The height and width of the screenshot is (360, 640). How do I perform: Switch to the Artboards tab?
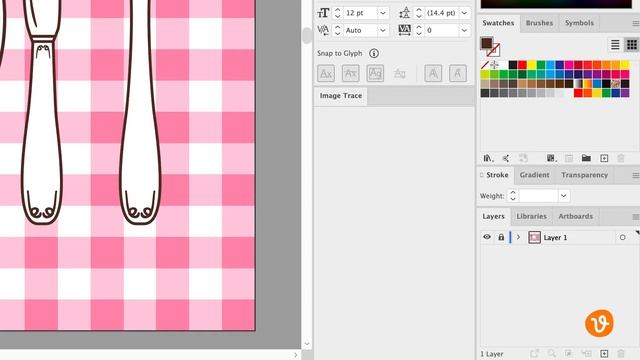point(576,217)
